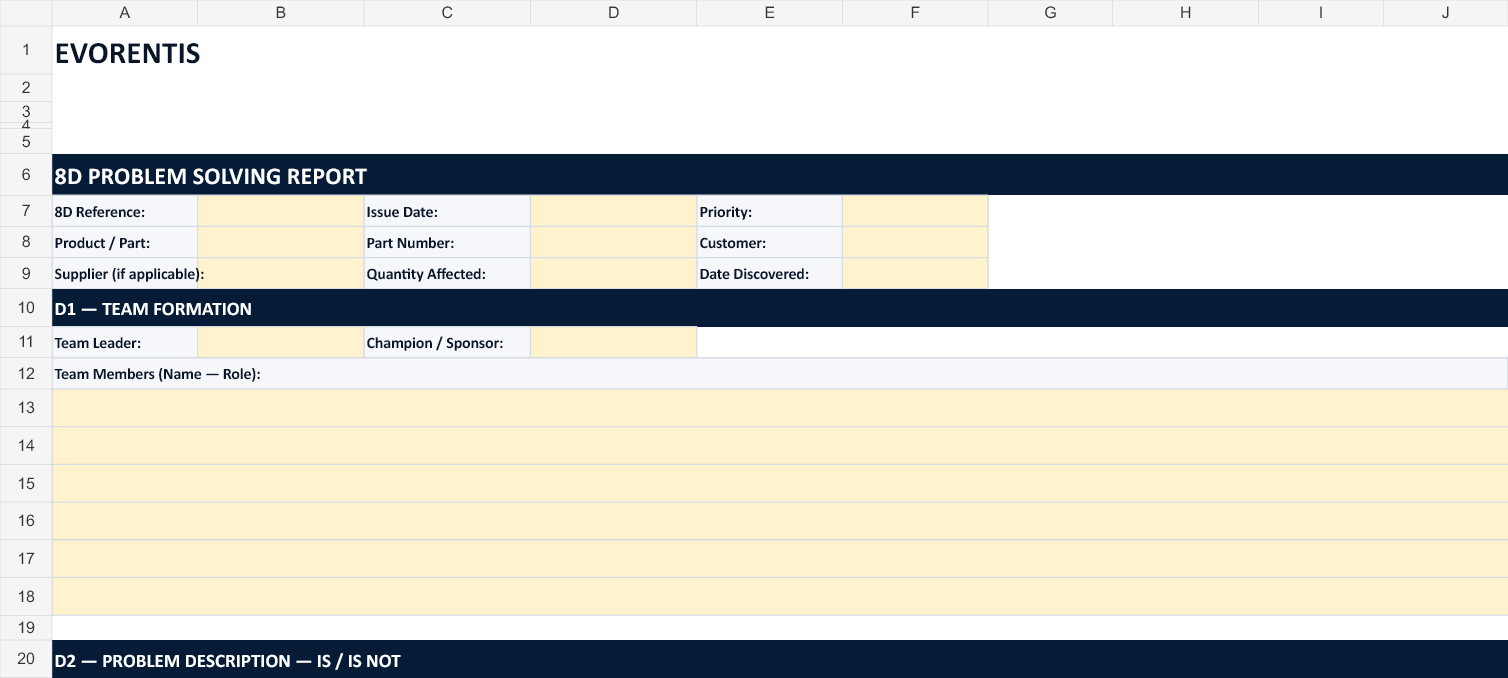Select column E header

tap(769, 12)
